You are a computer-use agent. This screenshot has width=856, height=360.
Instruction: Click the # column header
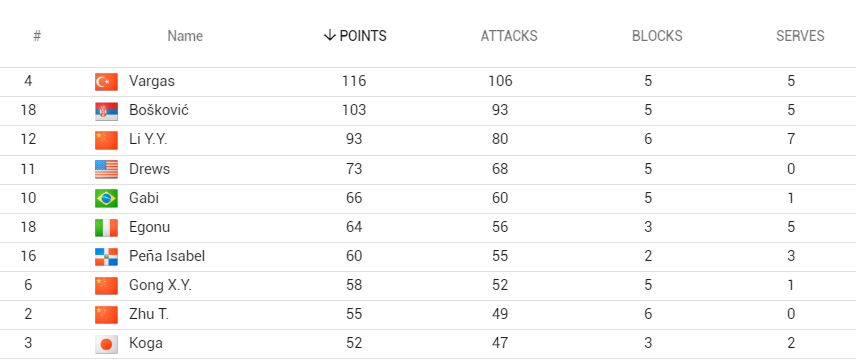tap(37, 36)
